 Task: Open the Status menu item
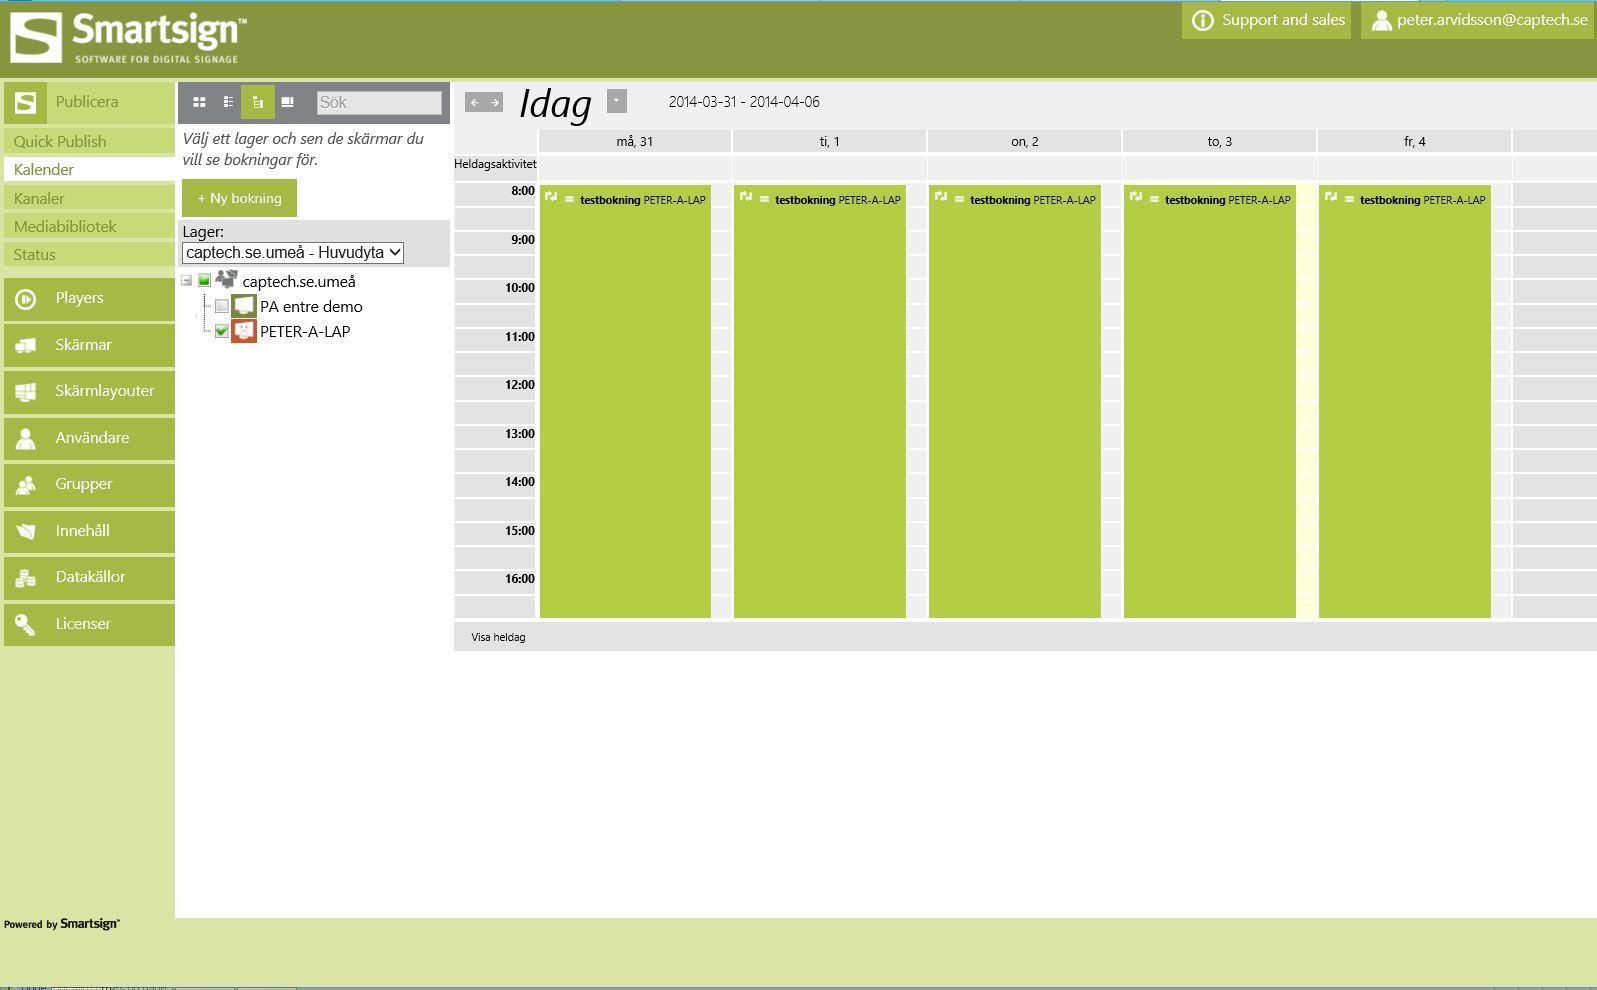click(89, 255)
